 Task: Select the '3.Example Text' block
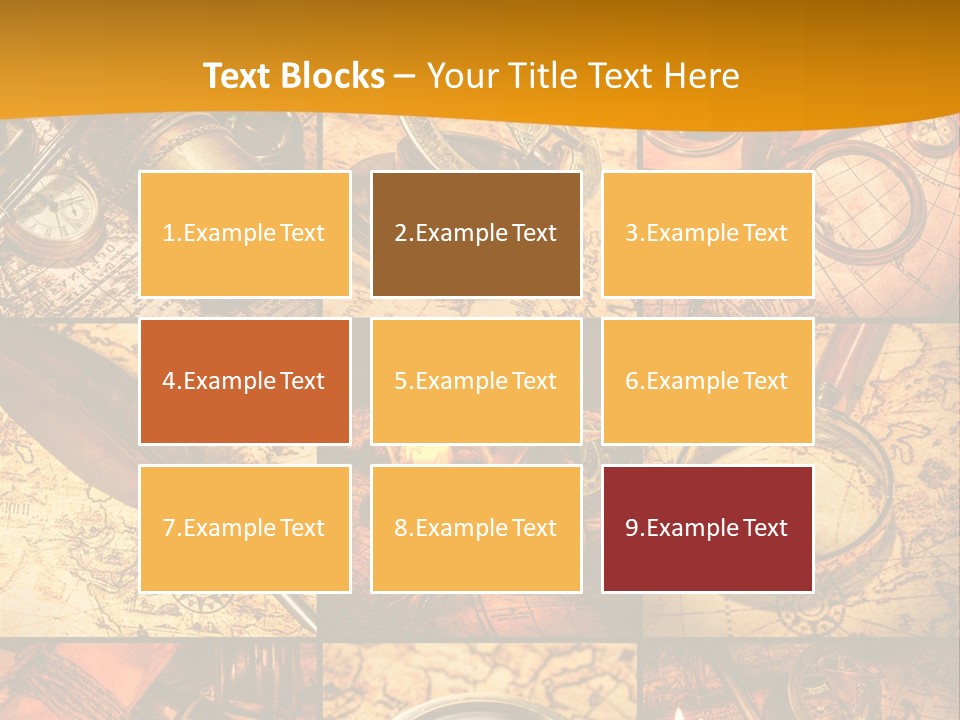pos(708,234)
